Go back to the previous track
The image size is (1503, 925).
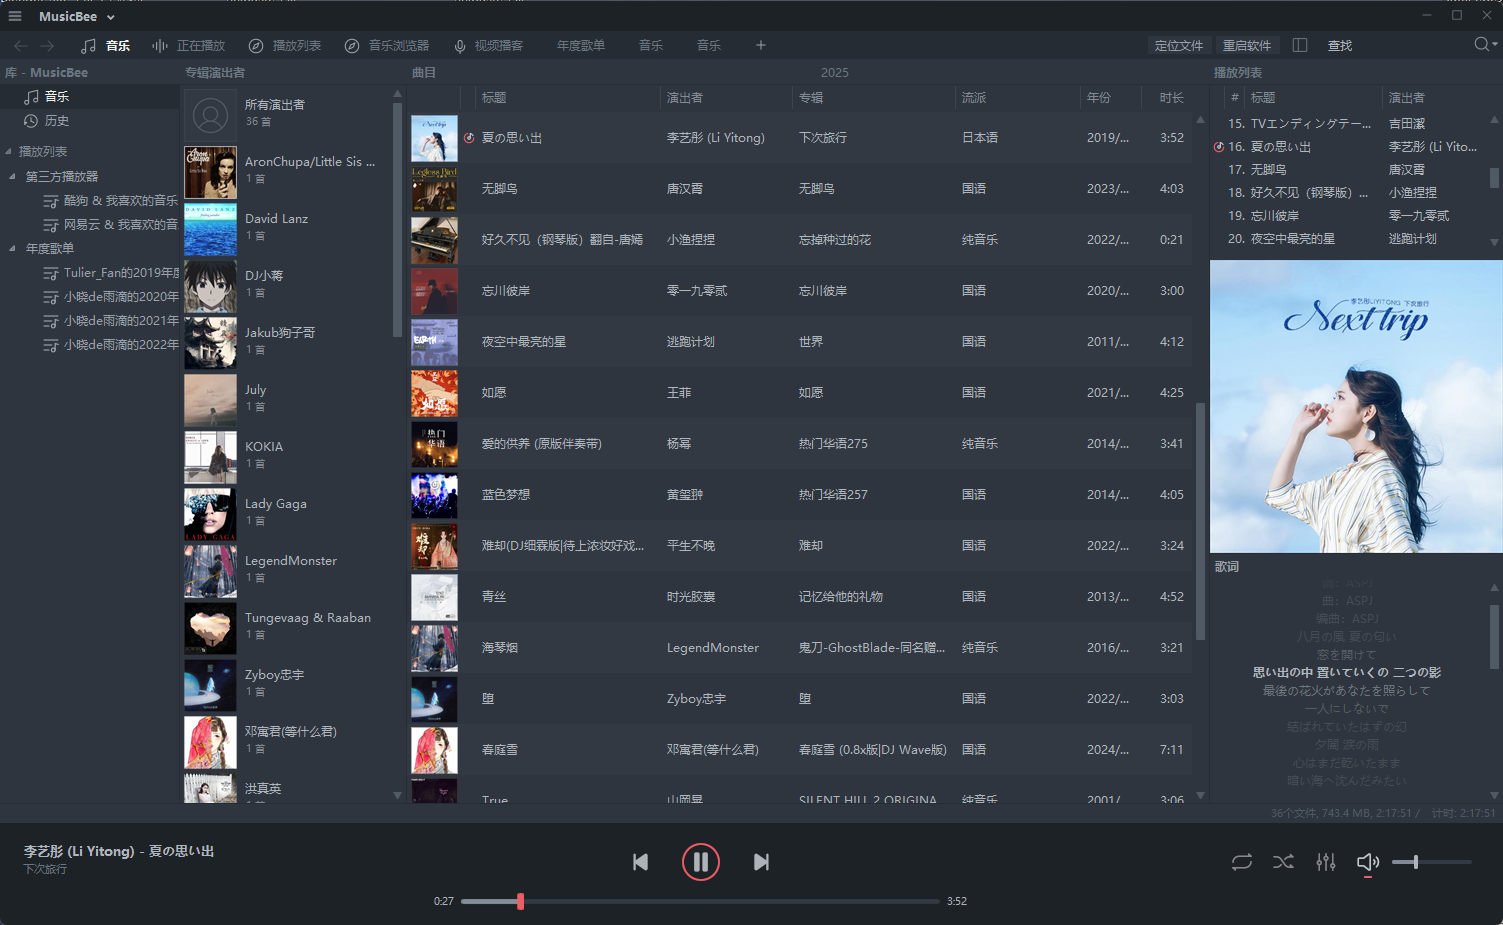(641, 862)
